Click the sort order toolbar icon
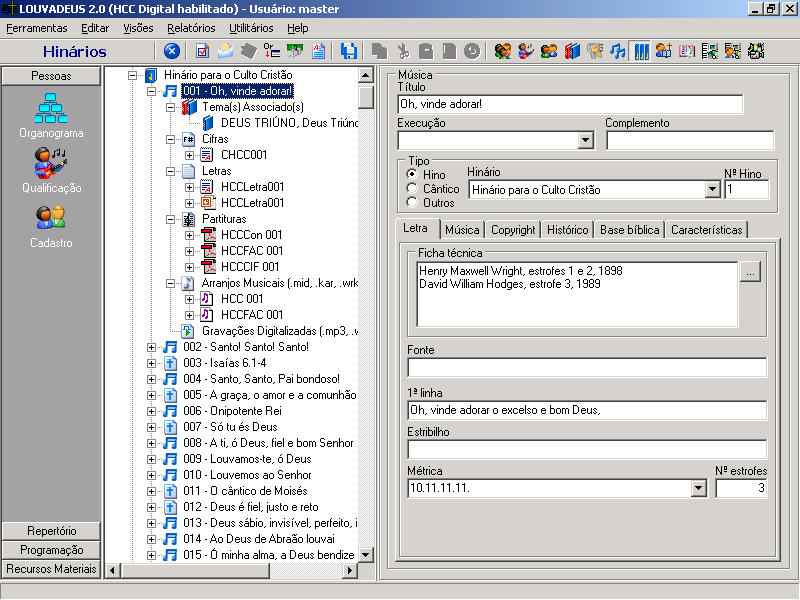This screenshot has height=600, width=800. pyautogui.click(x=271, y=51)
